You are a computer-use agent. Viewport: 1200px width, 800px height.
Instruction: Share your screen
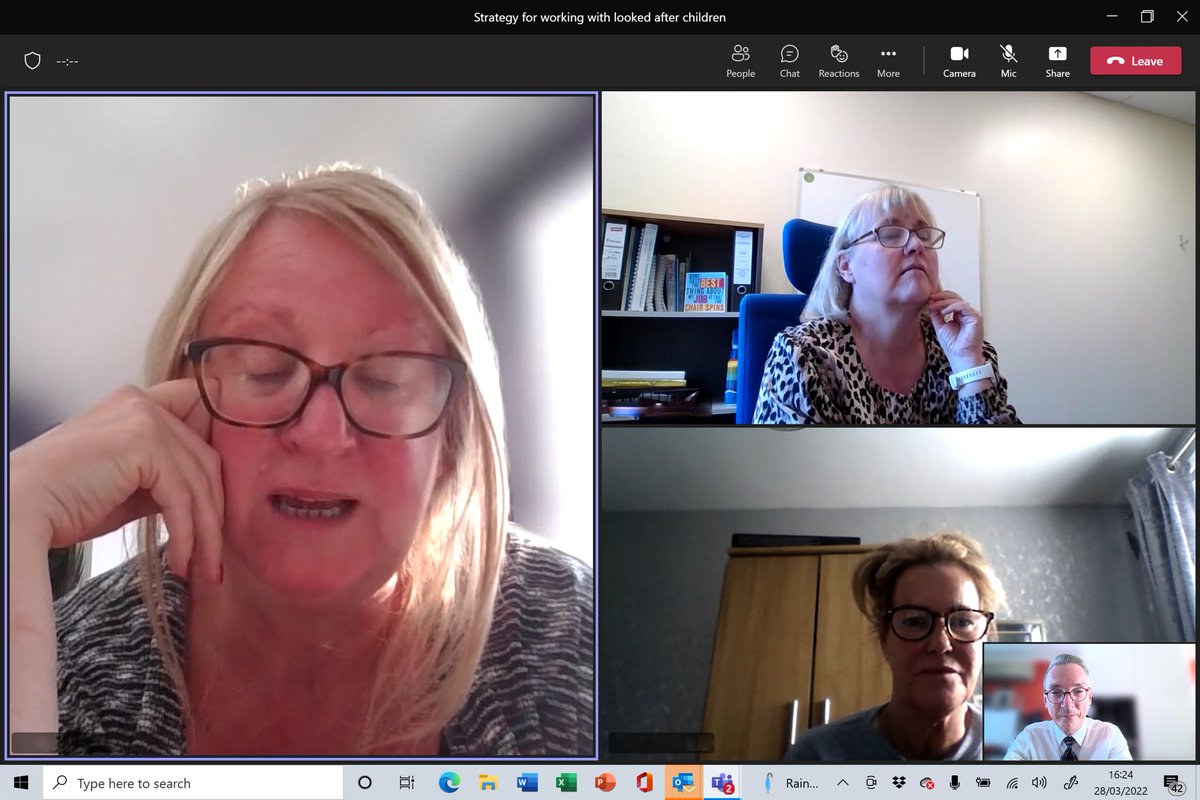1057,60
